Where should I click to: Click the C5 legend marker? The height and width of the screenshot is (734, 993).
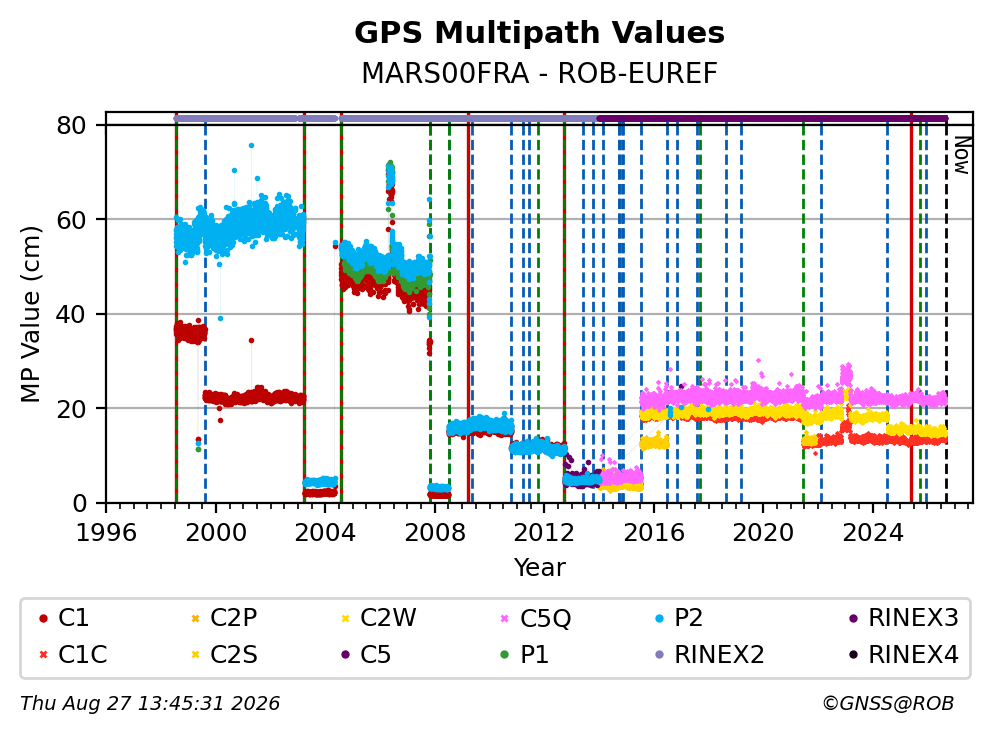(346, 655)
